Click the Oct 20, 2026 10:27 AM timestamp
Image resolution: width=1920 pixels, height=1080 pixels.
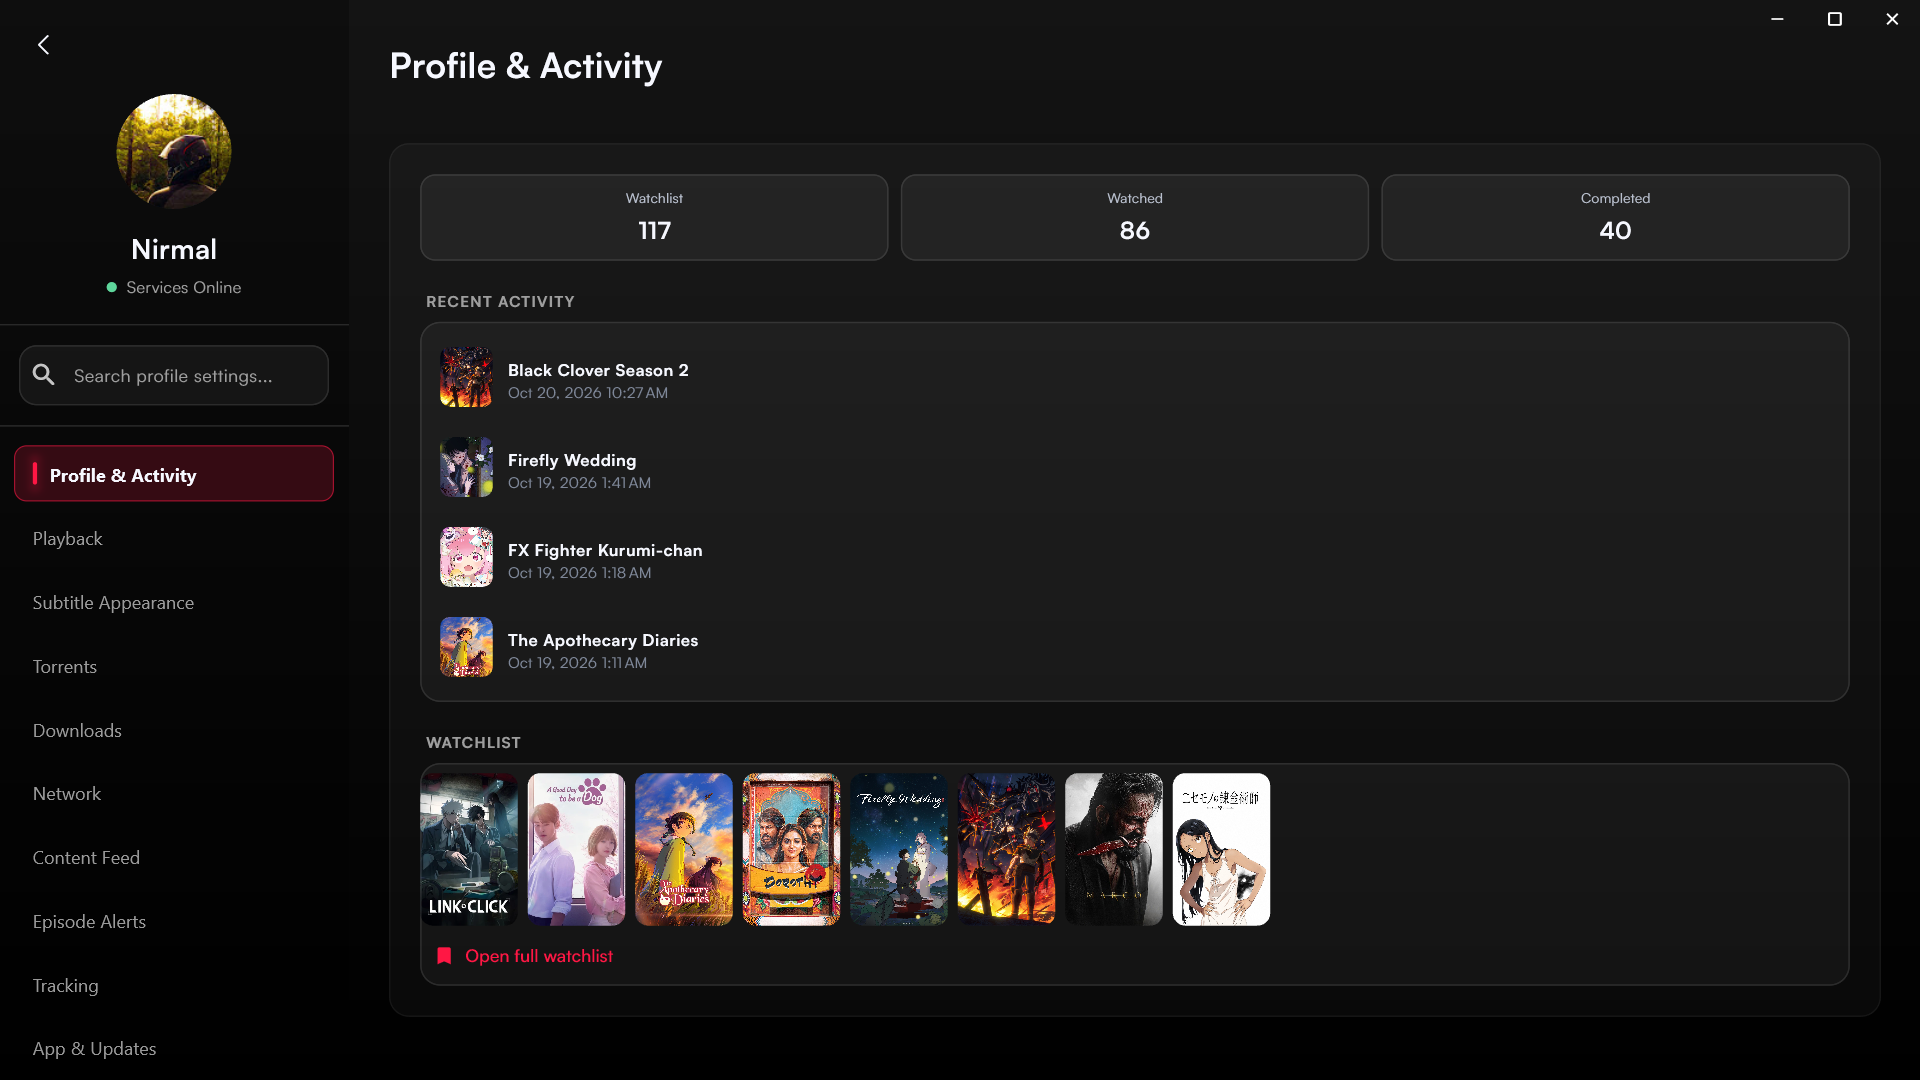pyautogui.click(x=588, y=393)
